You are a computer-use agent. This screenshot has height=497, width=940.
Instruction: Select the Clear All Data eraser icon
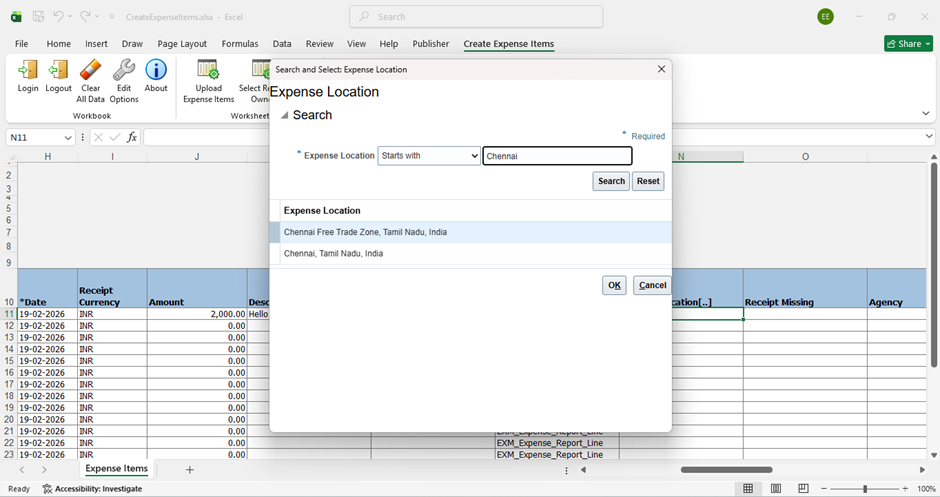tap(91, 70)
